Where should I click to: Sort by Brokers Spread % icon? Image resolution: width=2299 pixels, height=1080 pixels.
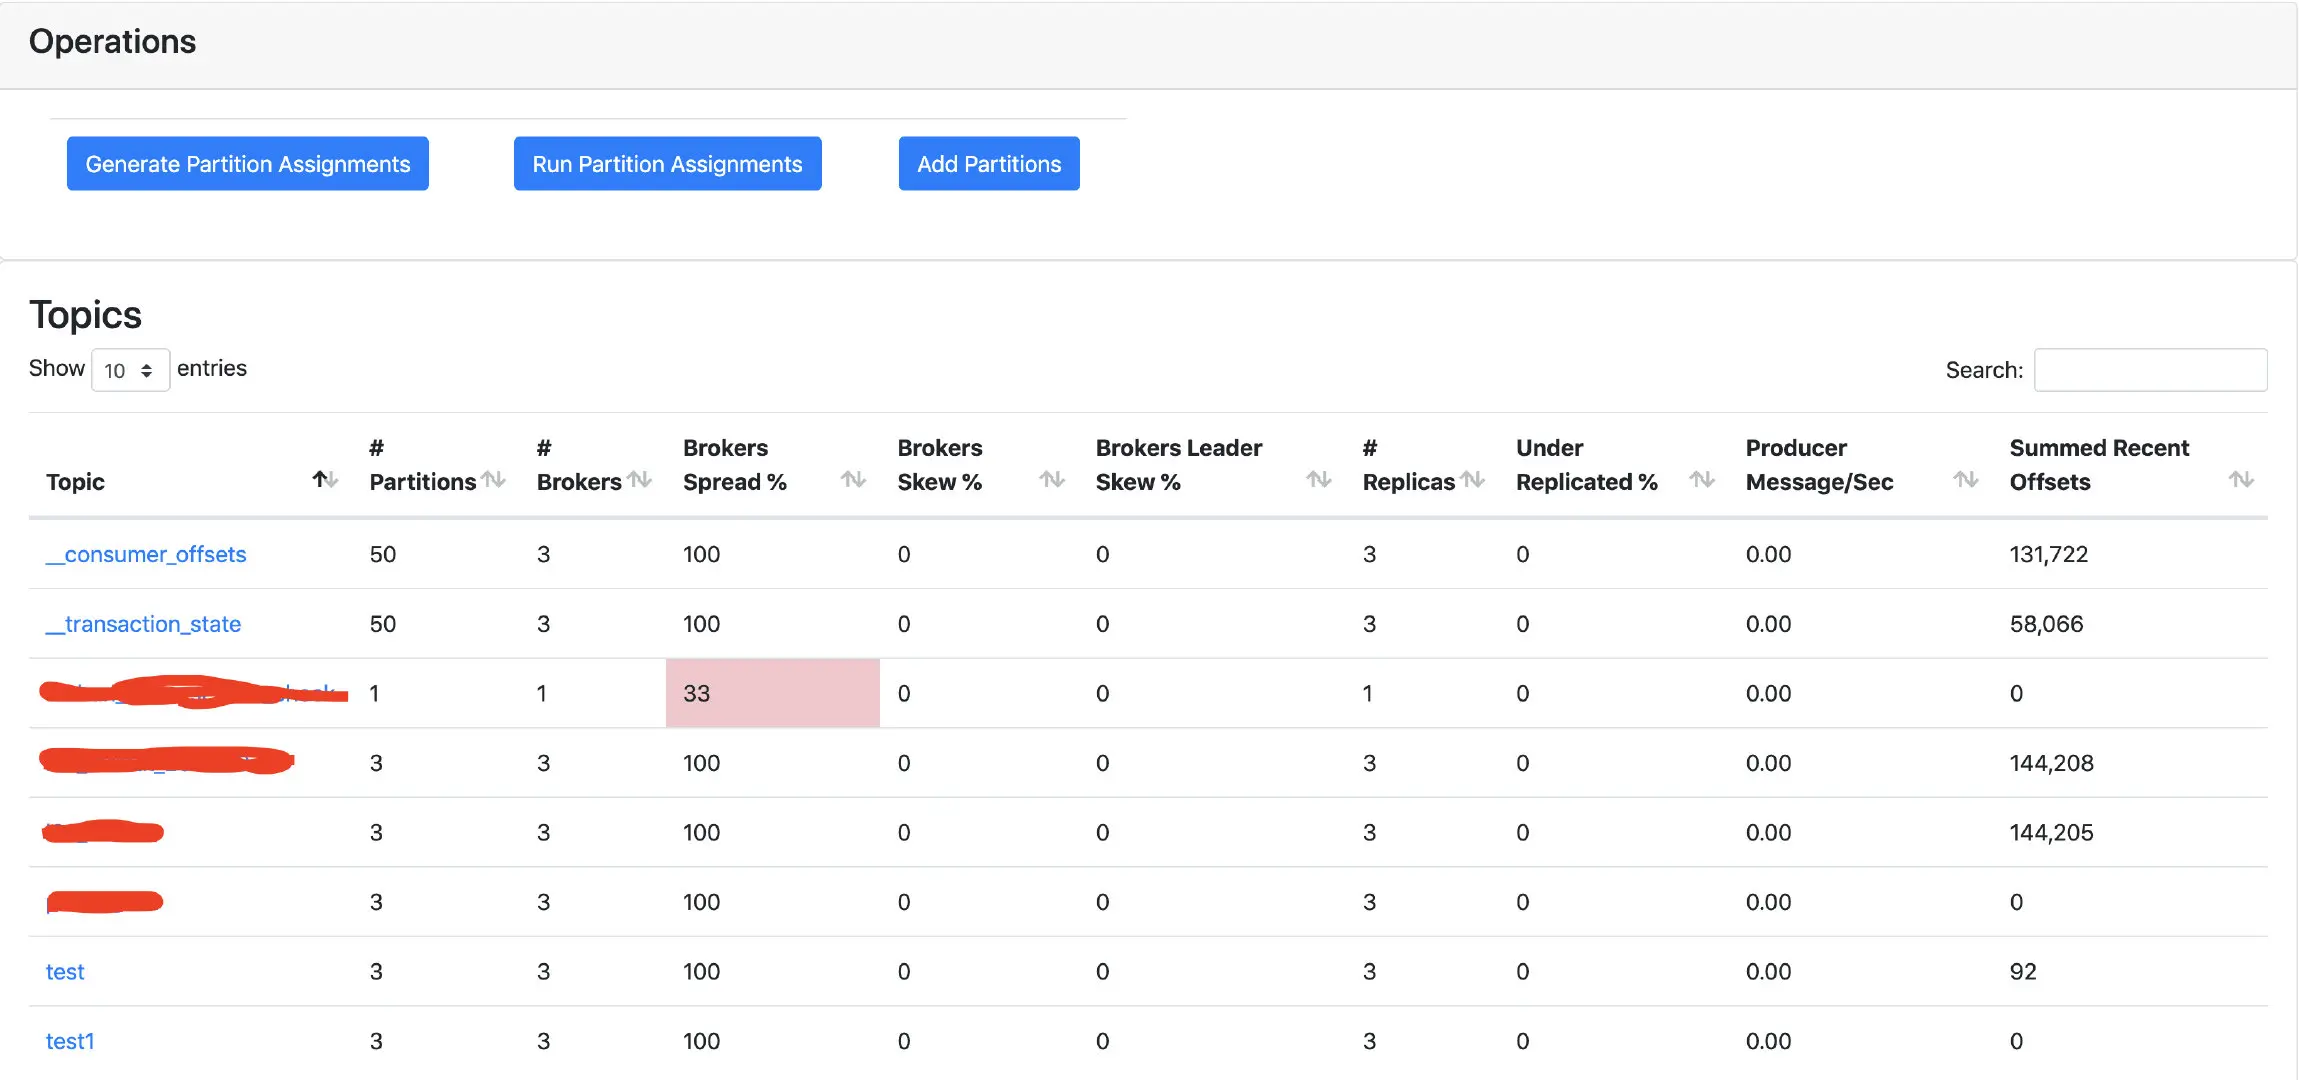coord(853,480)
